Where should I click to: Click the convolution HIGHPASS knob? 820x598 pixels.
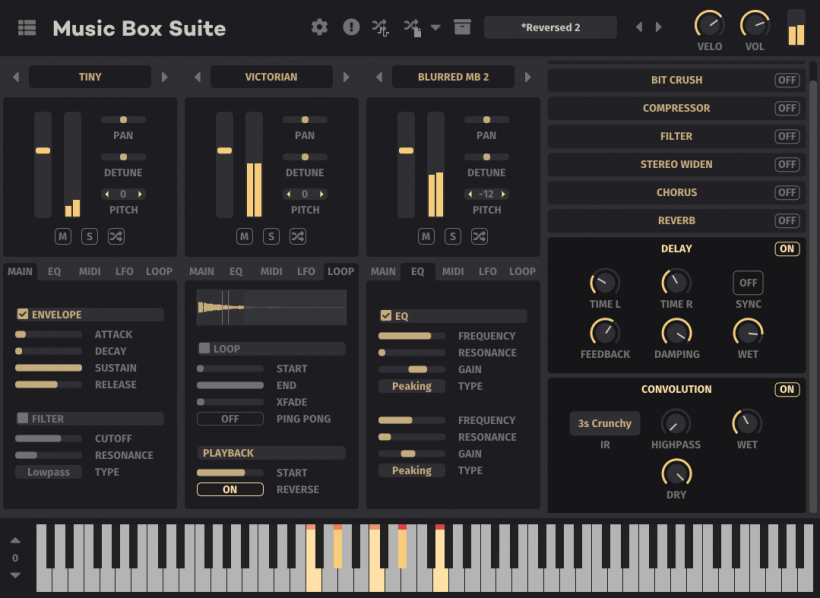[x=676, y=423]
